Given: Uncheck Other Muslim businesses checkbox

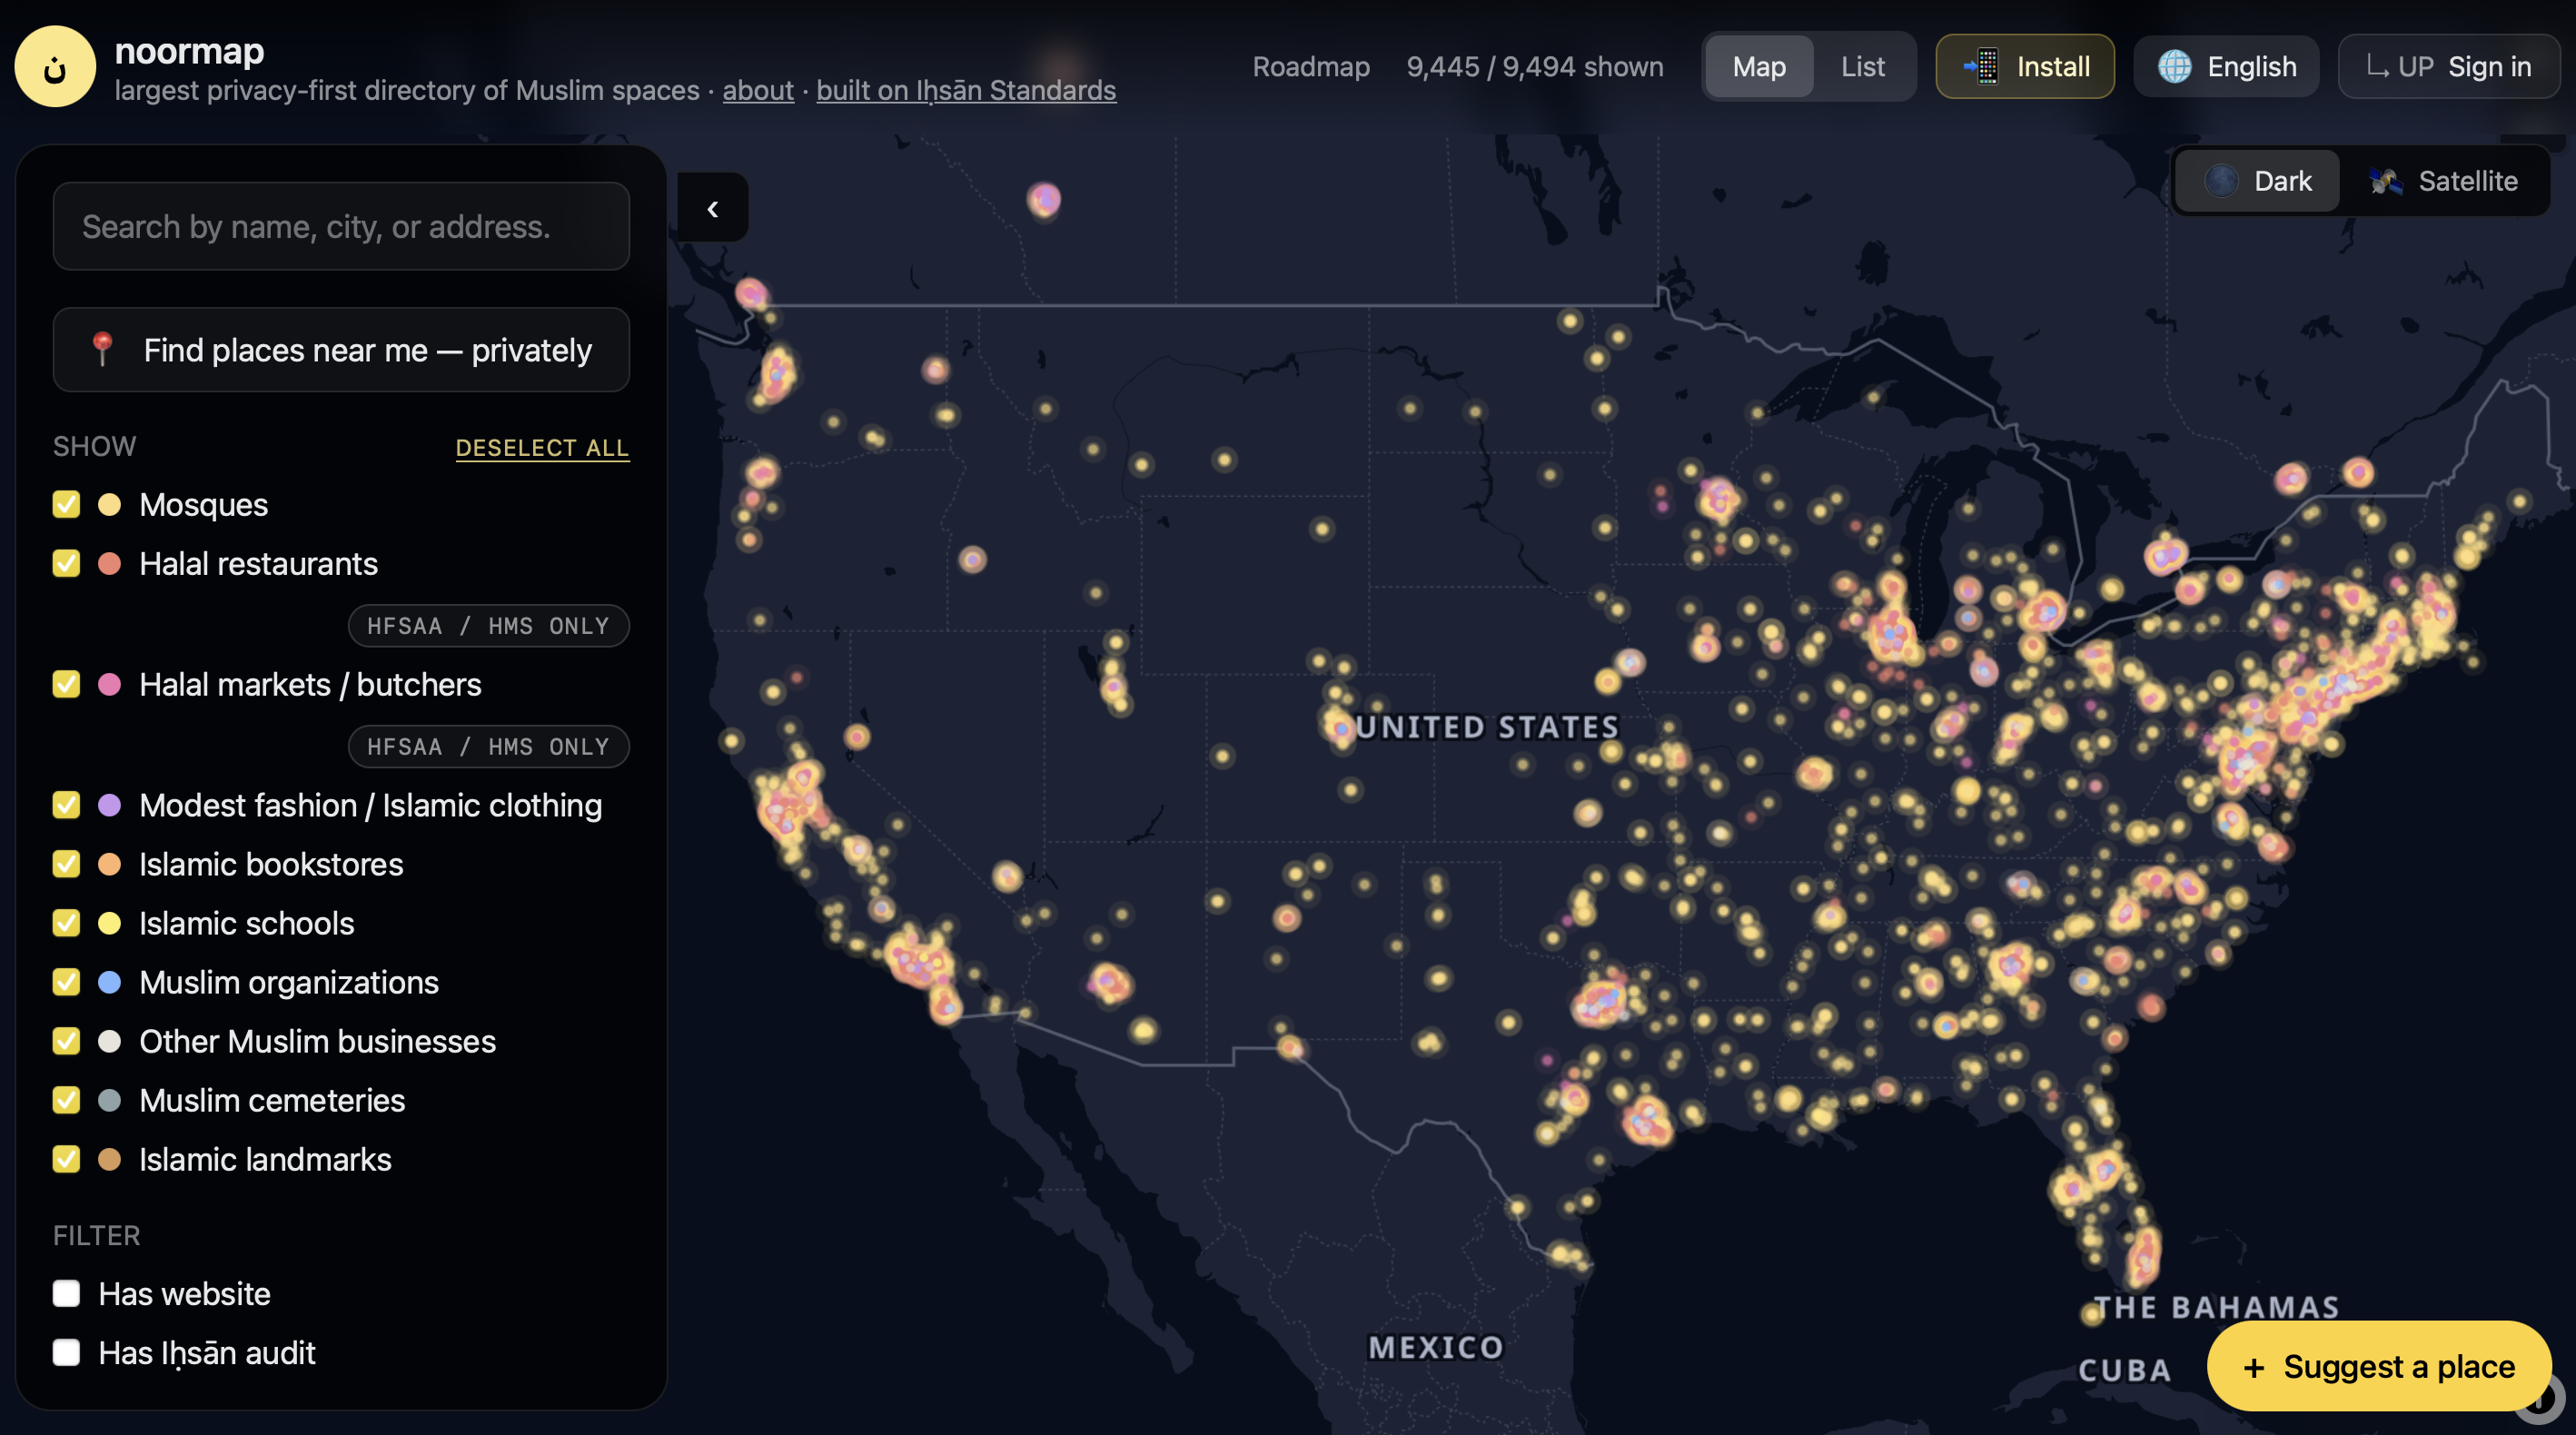Looking at the screenshot, I should (66, 1041).
